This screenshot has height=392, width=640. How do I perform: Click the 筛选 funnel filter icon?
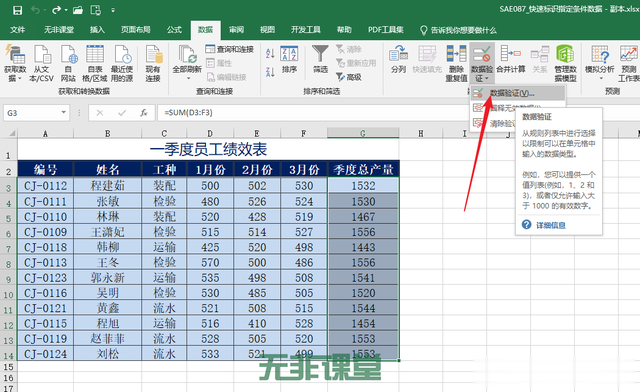[x=320, y=60]
